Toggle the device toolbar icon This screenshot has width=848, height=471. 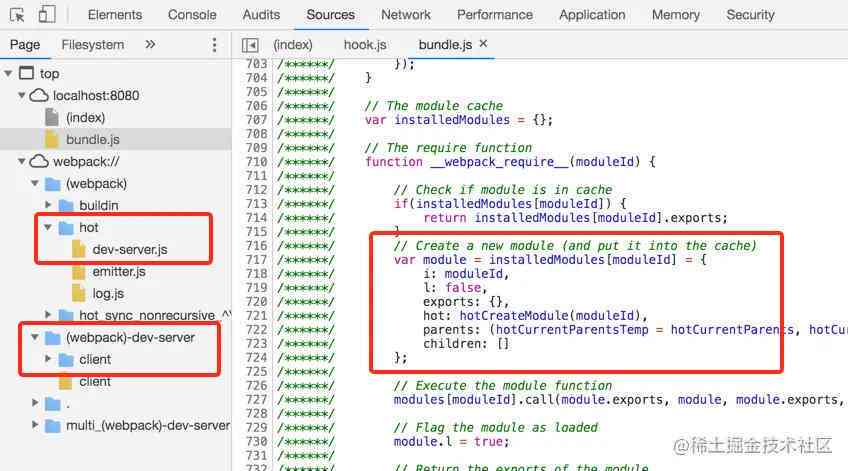(x=47, y=14)
